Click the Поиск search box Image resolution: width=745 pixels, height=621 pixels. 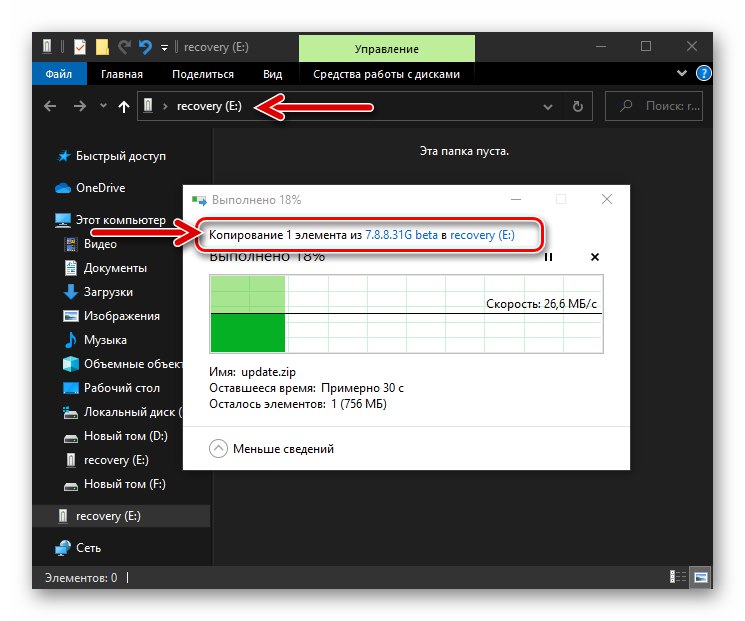click(x=654, y=106)
